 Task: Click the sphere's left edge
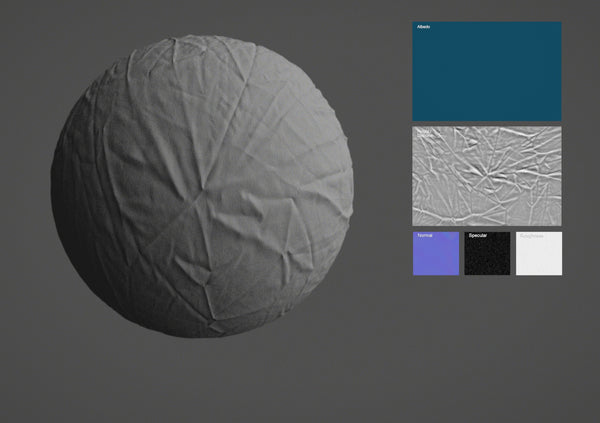coord(54,188)
